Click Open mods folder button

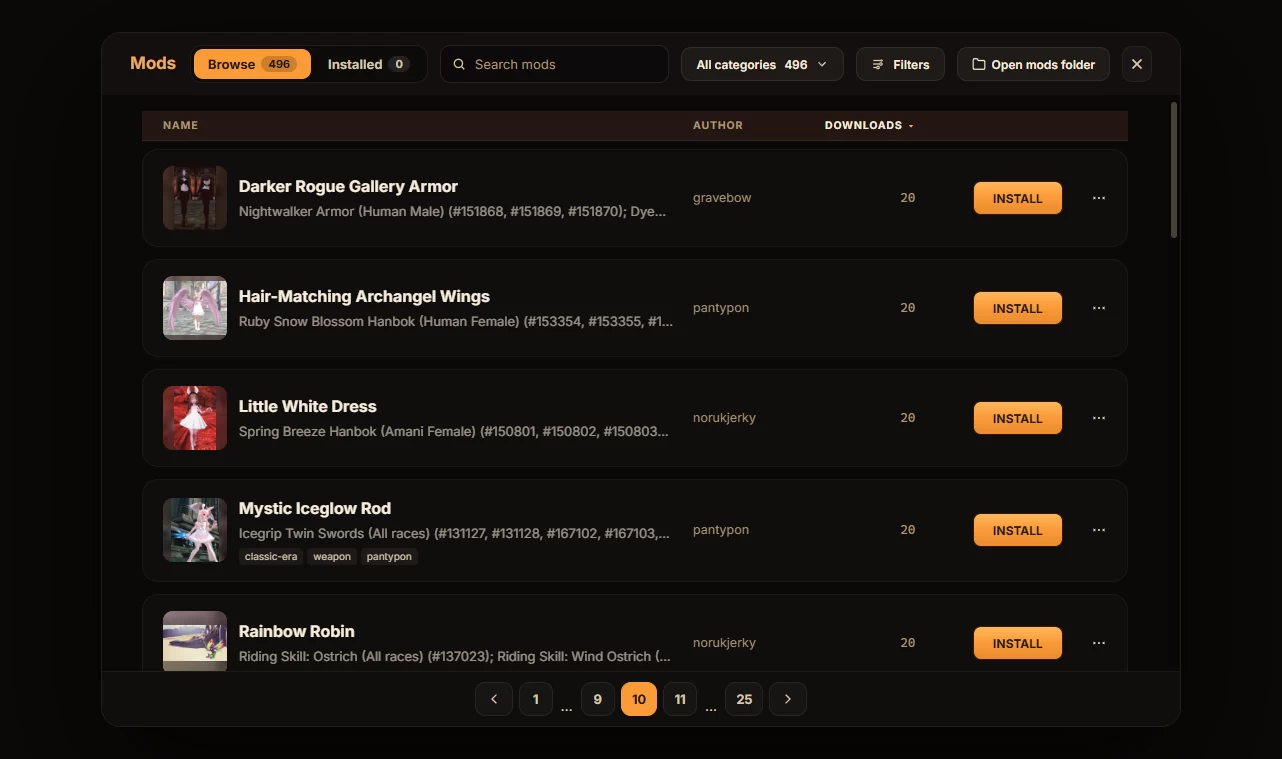1033,64
